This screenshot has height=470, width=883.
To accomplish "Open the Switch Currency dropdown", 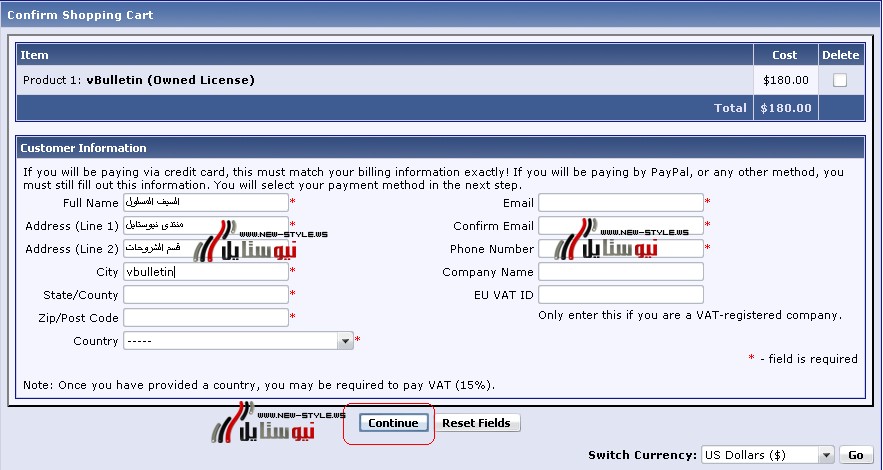I will (767, 455).
